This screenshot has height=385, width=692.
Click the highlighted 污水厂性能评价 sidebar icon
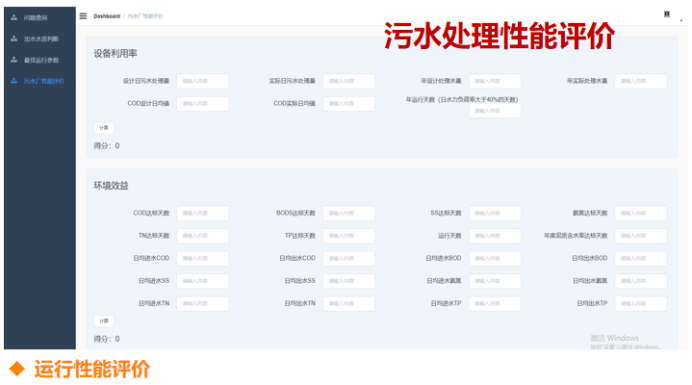[x=14, y=81]
